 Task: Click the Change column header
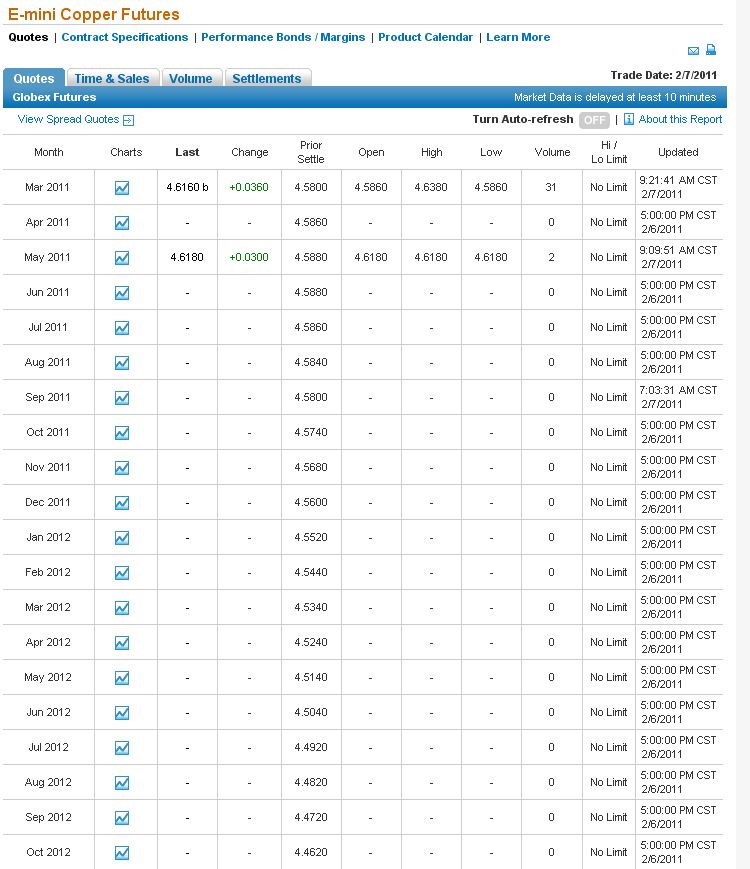click(x=249, y=152)
